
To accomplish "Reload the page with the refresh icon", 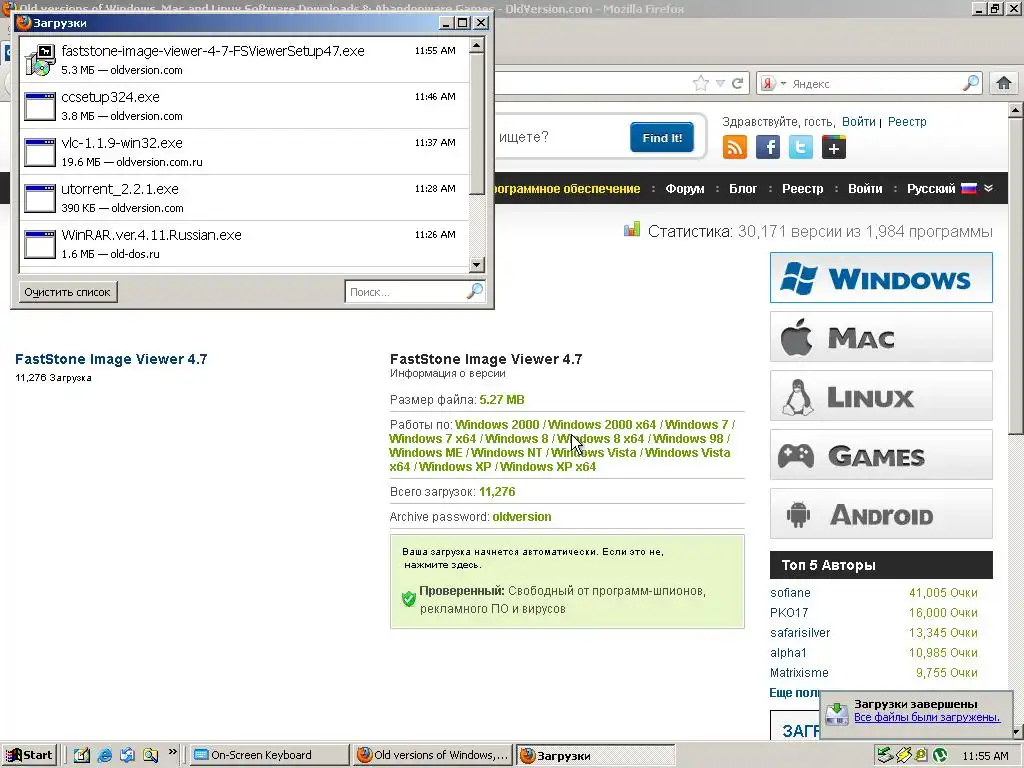I will point(738,84).
